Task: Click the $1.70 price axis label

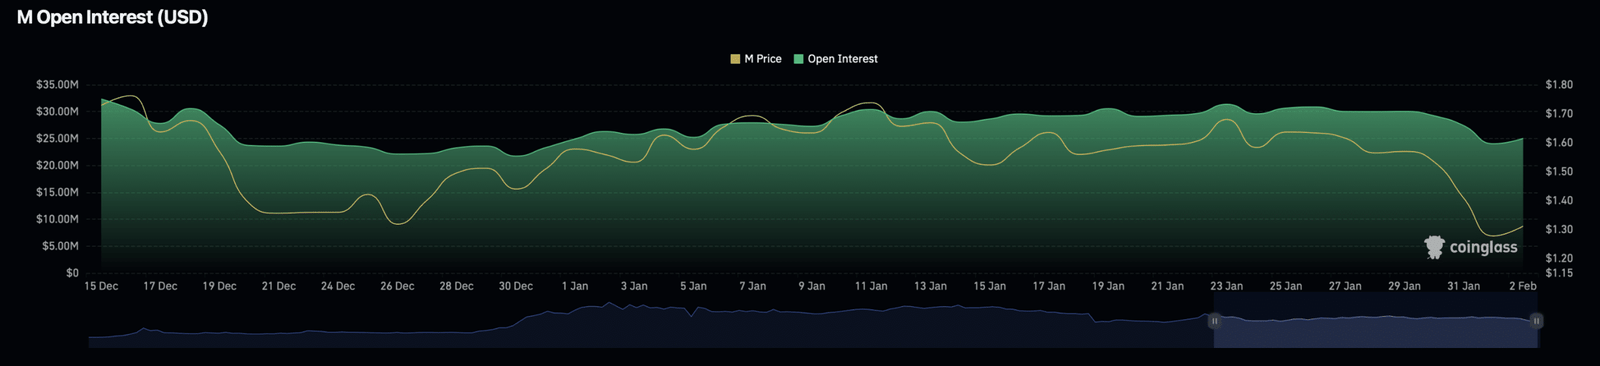Action: coord(1559,114)
